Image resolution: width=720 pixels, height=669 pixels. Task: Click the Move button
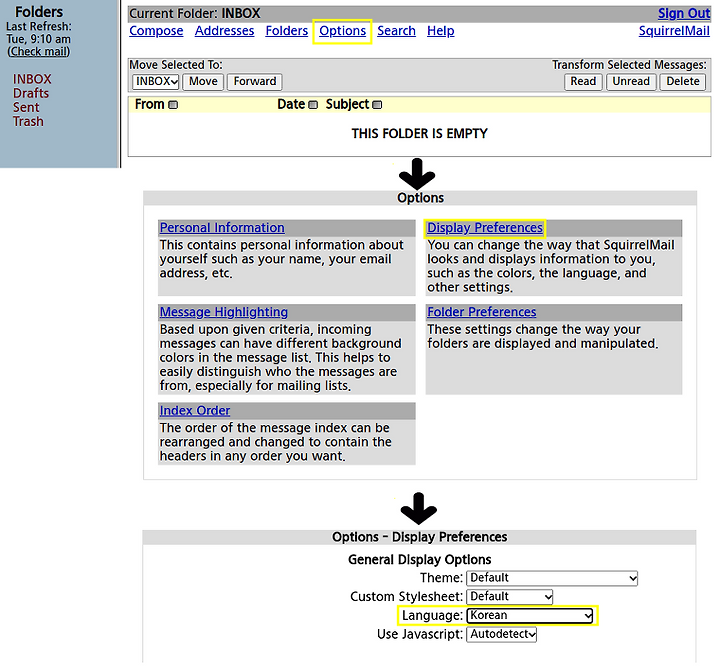[203, 82]
